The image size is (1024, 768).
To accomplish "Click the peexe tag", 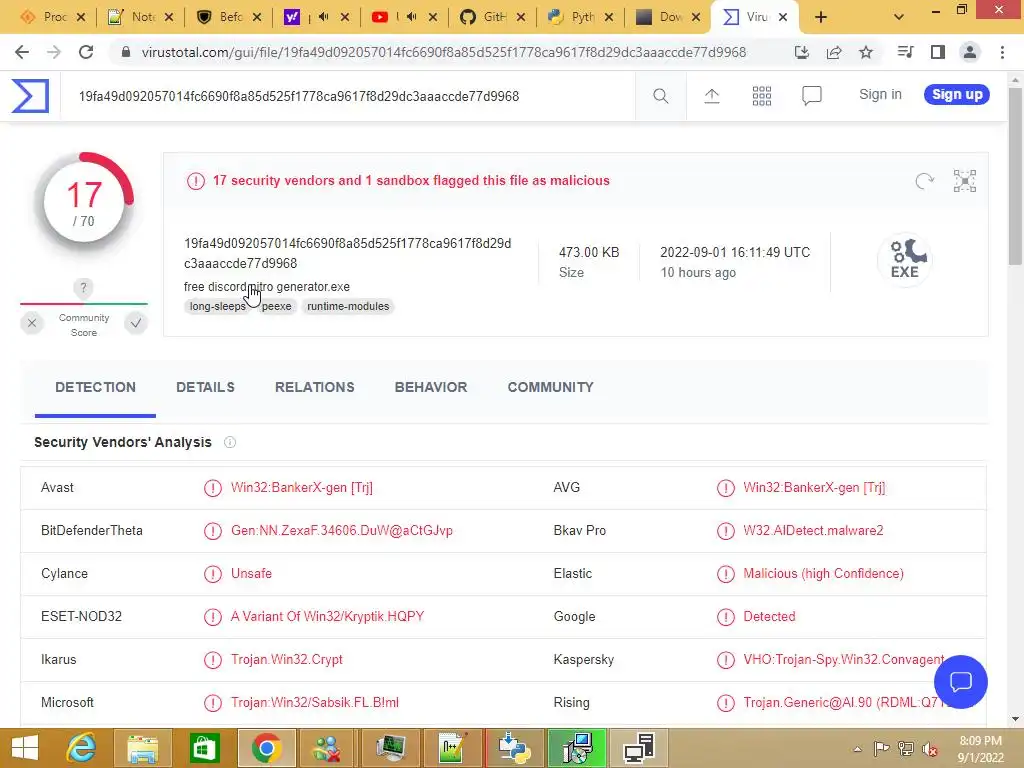I will pyautogui.click(x=276, y=306).
